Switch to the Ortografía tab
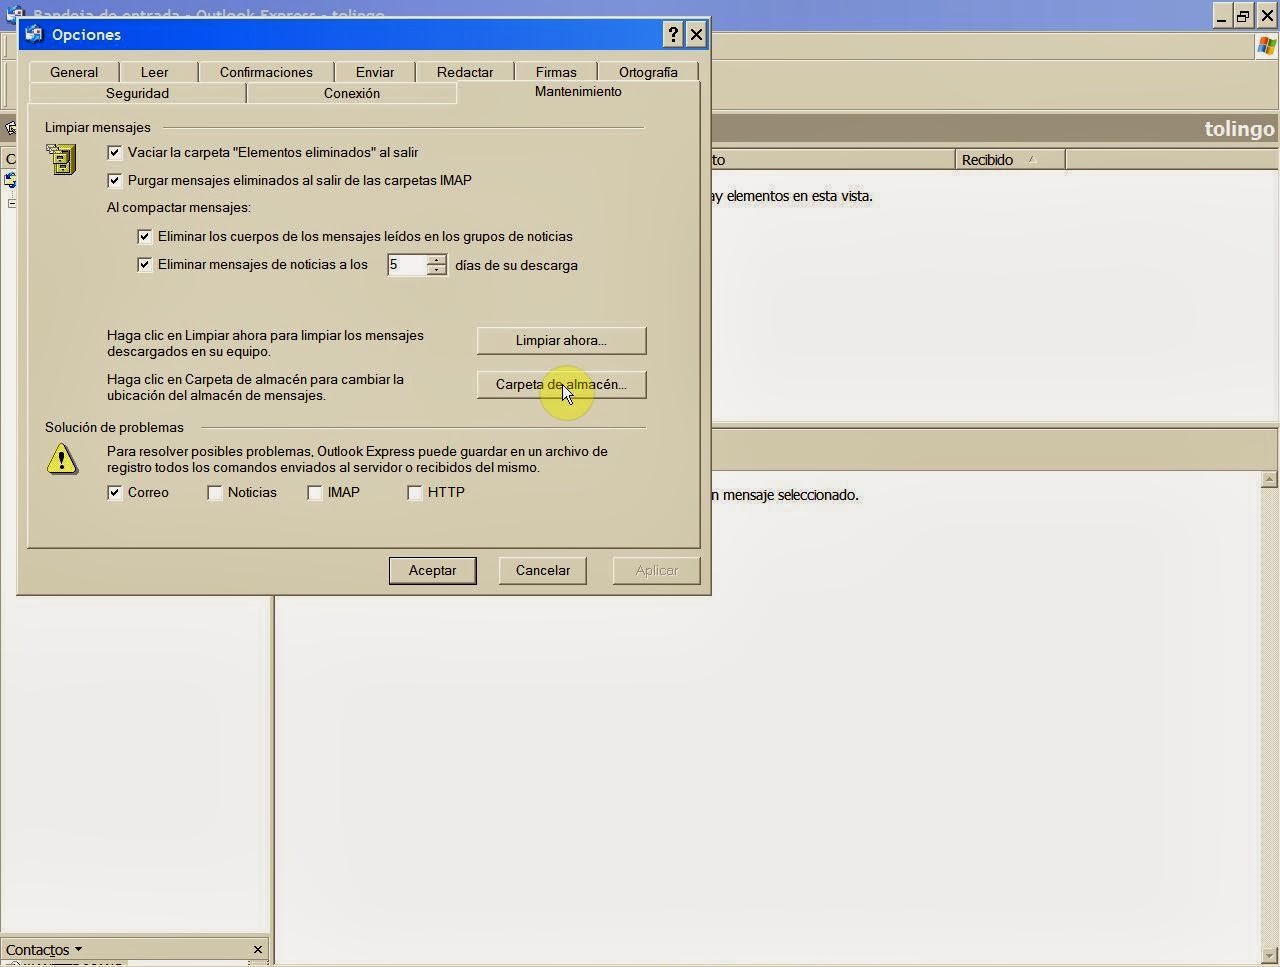 point(648,72)
